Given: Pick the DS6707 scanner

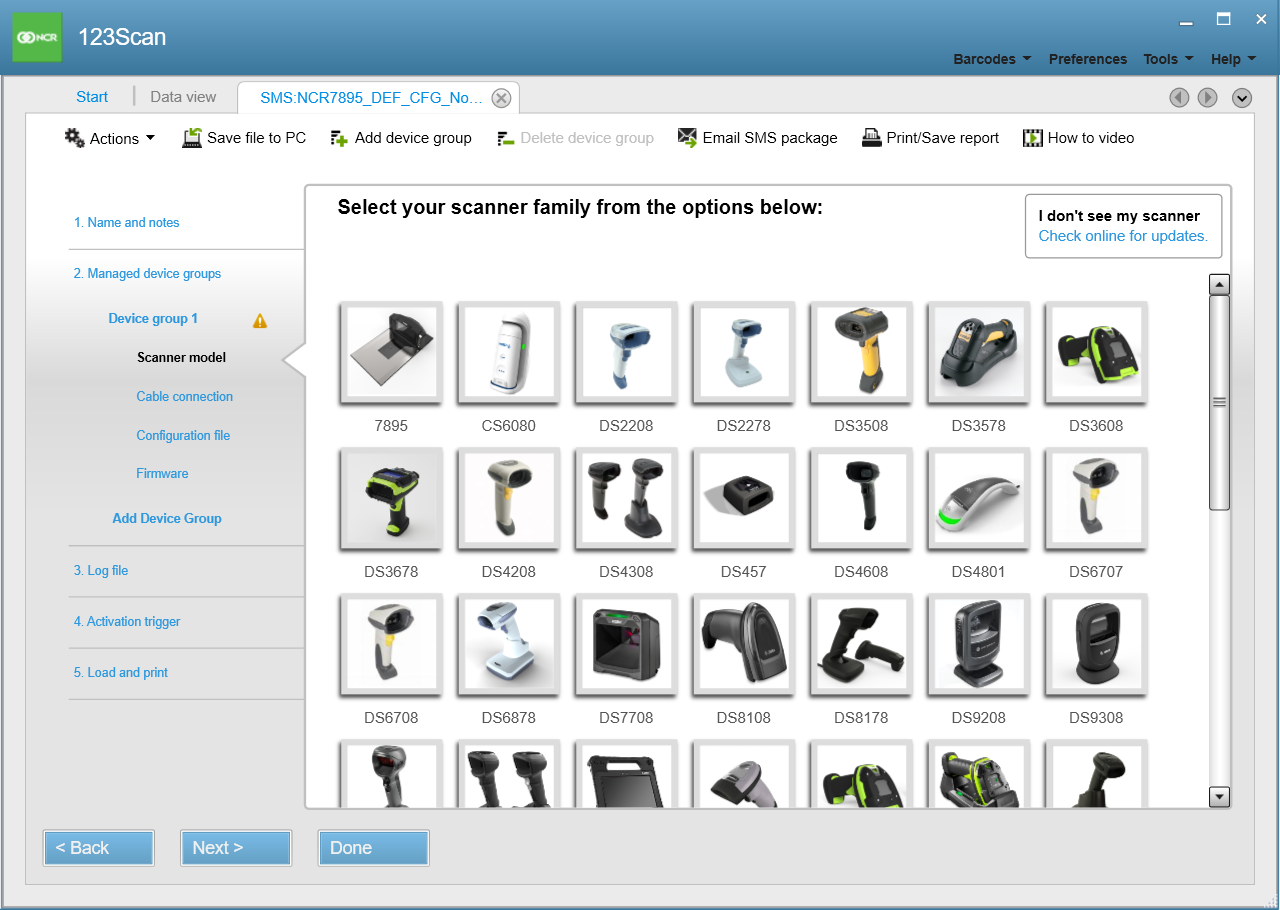Looking at the screenshot, I should [1096, 499].
